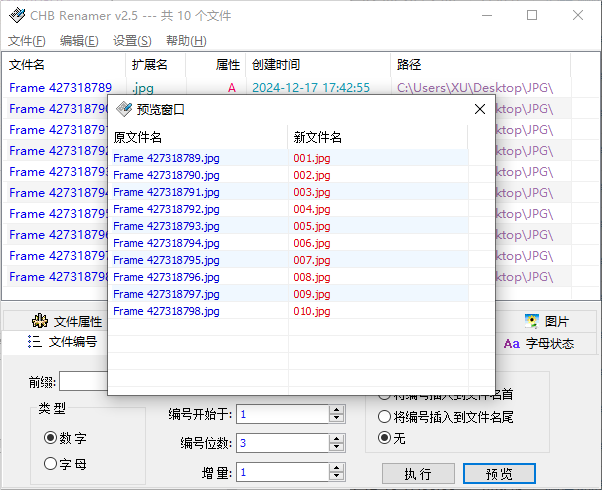The height and width of the screenshot is (490, 602).
Task: Open the 文件(F) menu
Action: tap(27, 41)
